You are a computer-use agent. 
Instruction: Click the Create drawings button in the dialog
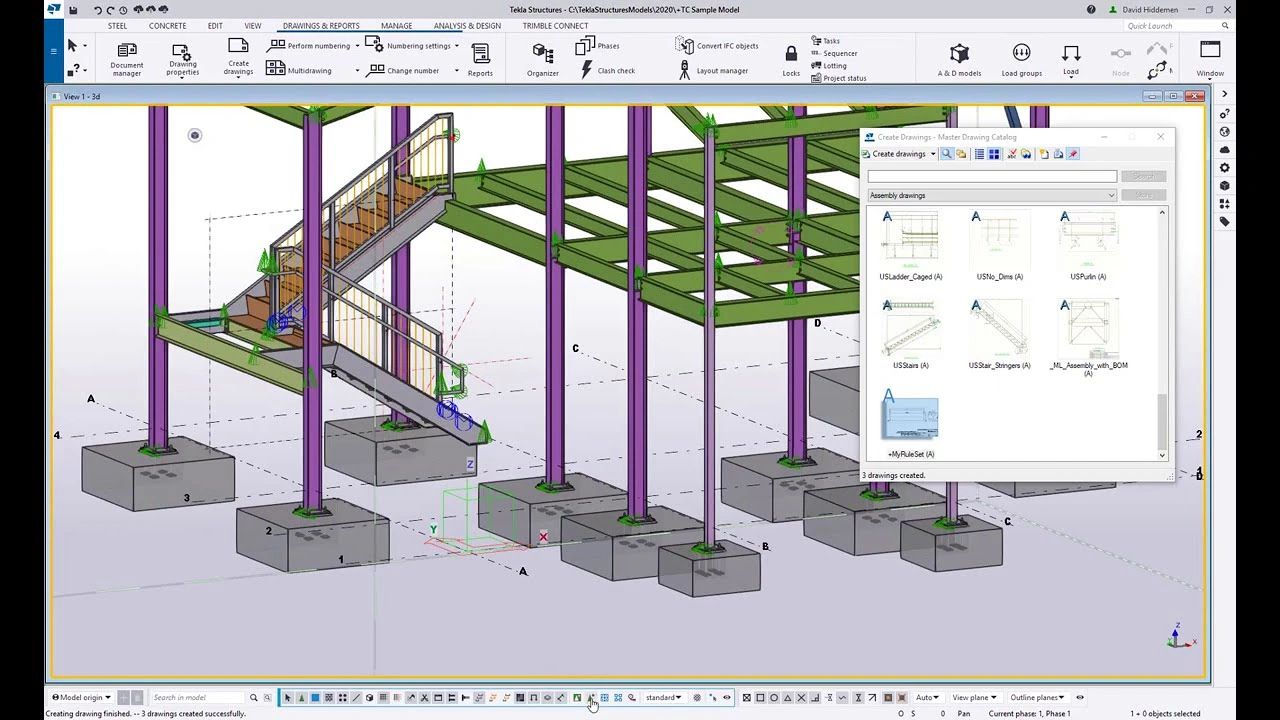[895, 153]
